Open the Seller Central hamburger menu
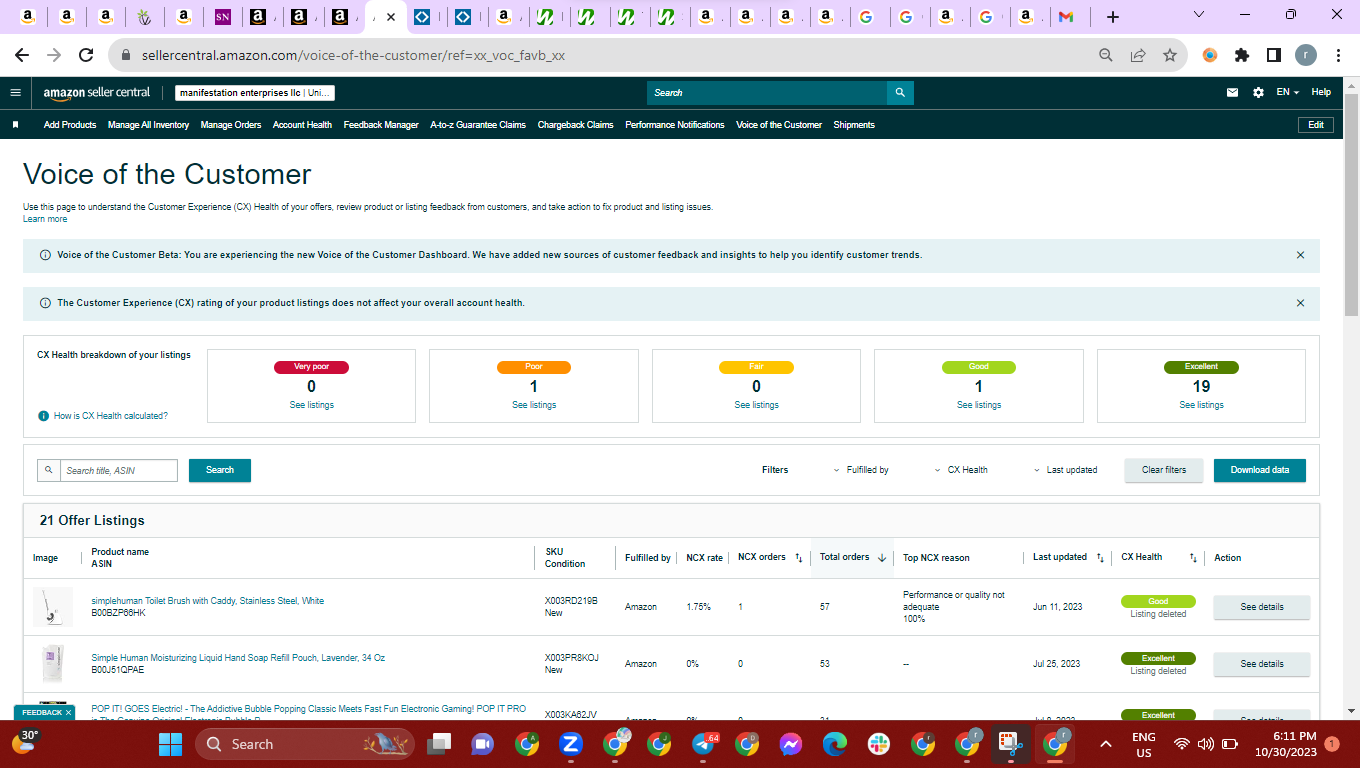Image resolution: width=1360 pixels, height=768 pixels. click(15, 92)
